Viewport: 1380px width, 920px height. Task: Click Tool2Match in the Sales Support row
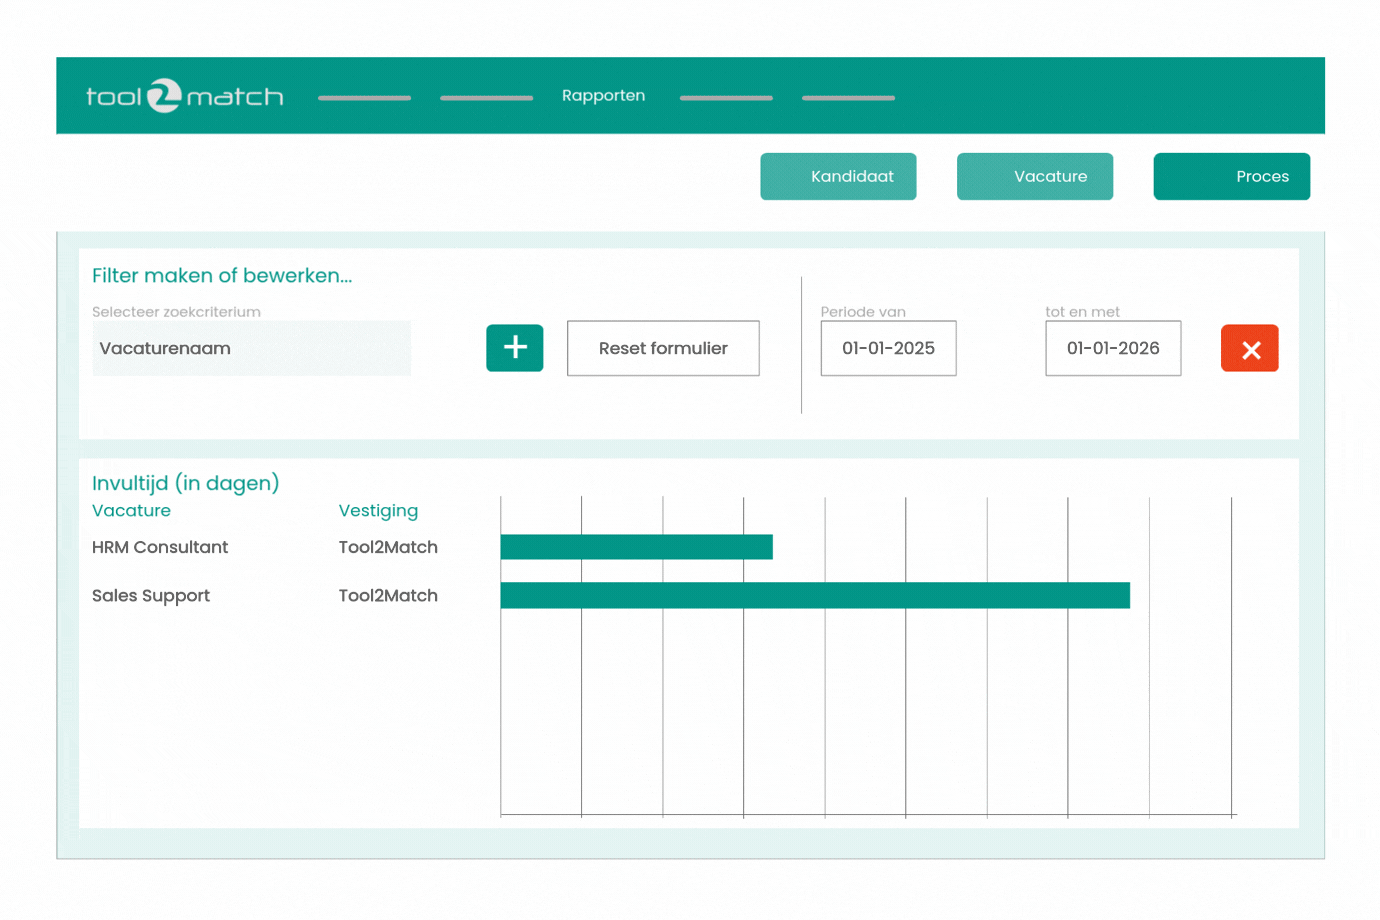coord(388,596)
